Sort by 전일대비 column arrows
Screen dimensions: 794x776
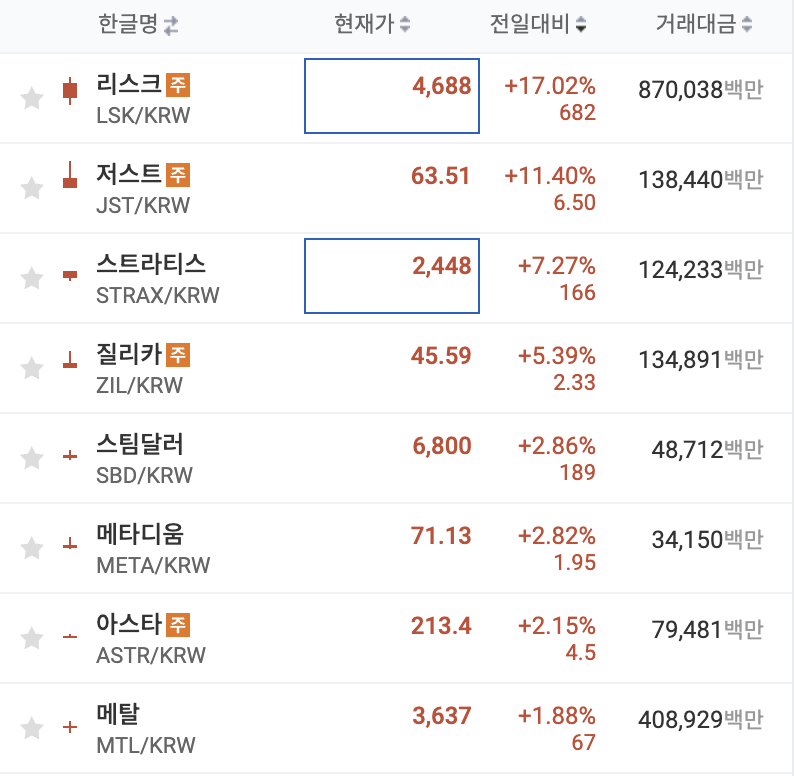click(x=581, y=24)
